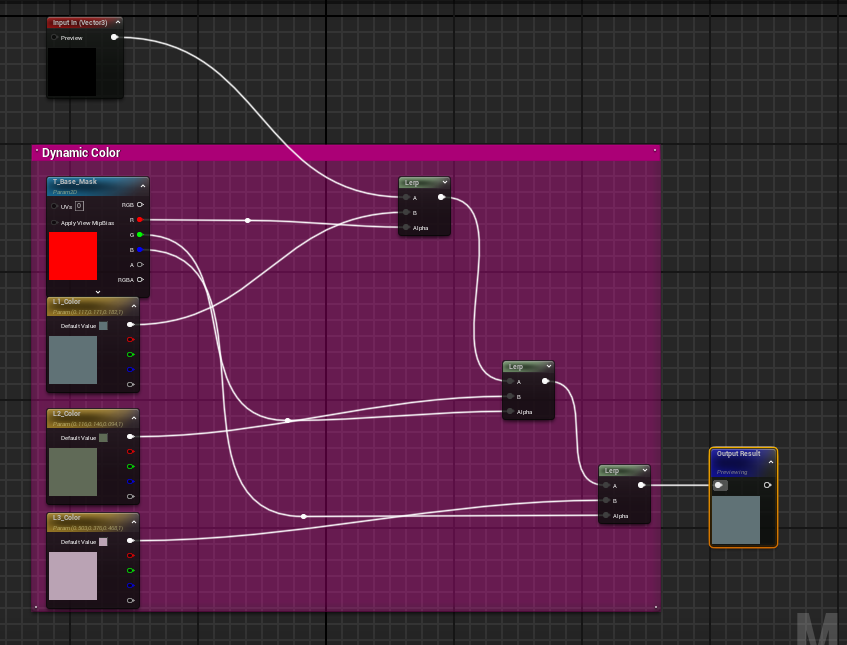Screen dimensions: 847x645
Task: Open L3_Color Default Value color swatch
Action: click(x=103, y=542)
